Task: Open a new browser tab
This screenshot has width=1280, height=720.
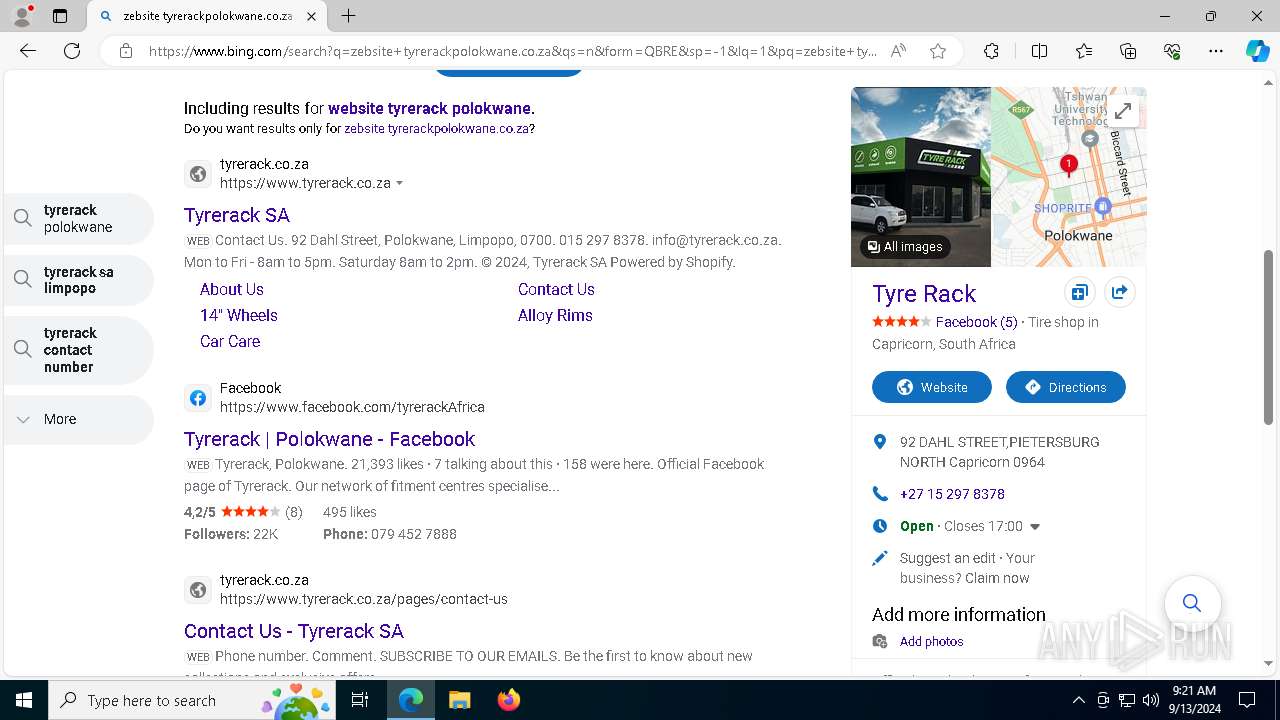Action: pyautogui.click(x=348, y=16)
